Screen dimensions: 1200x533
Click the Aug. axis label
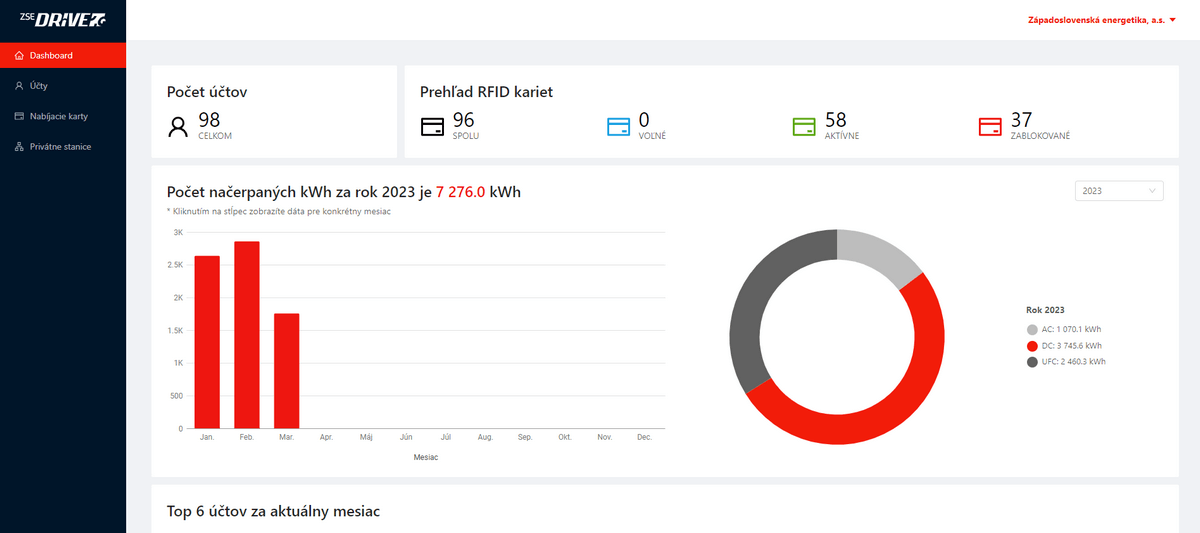485,438
